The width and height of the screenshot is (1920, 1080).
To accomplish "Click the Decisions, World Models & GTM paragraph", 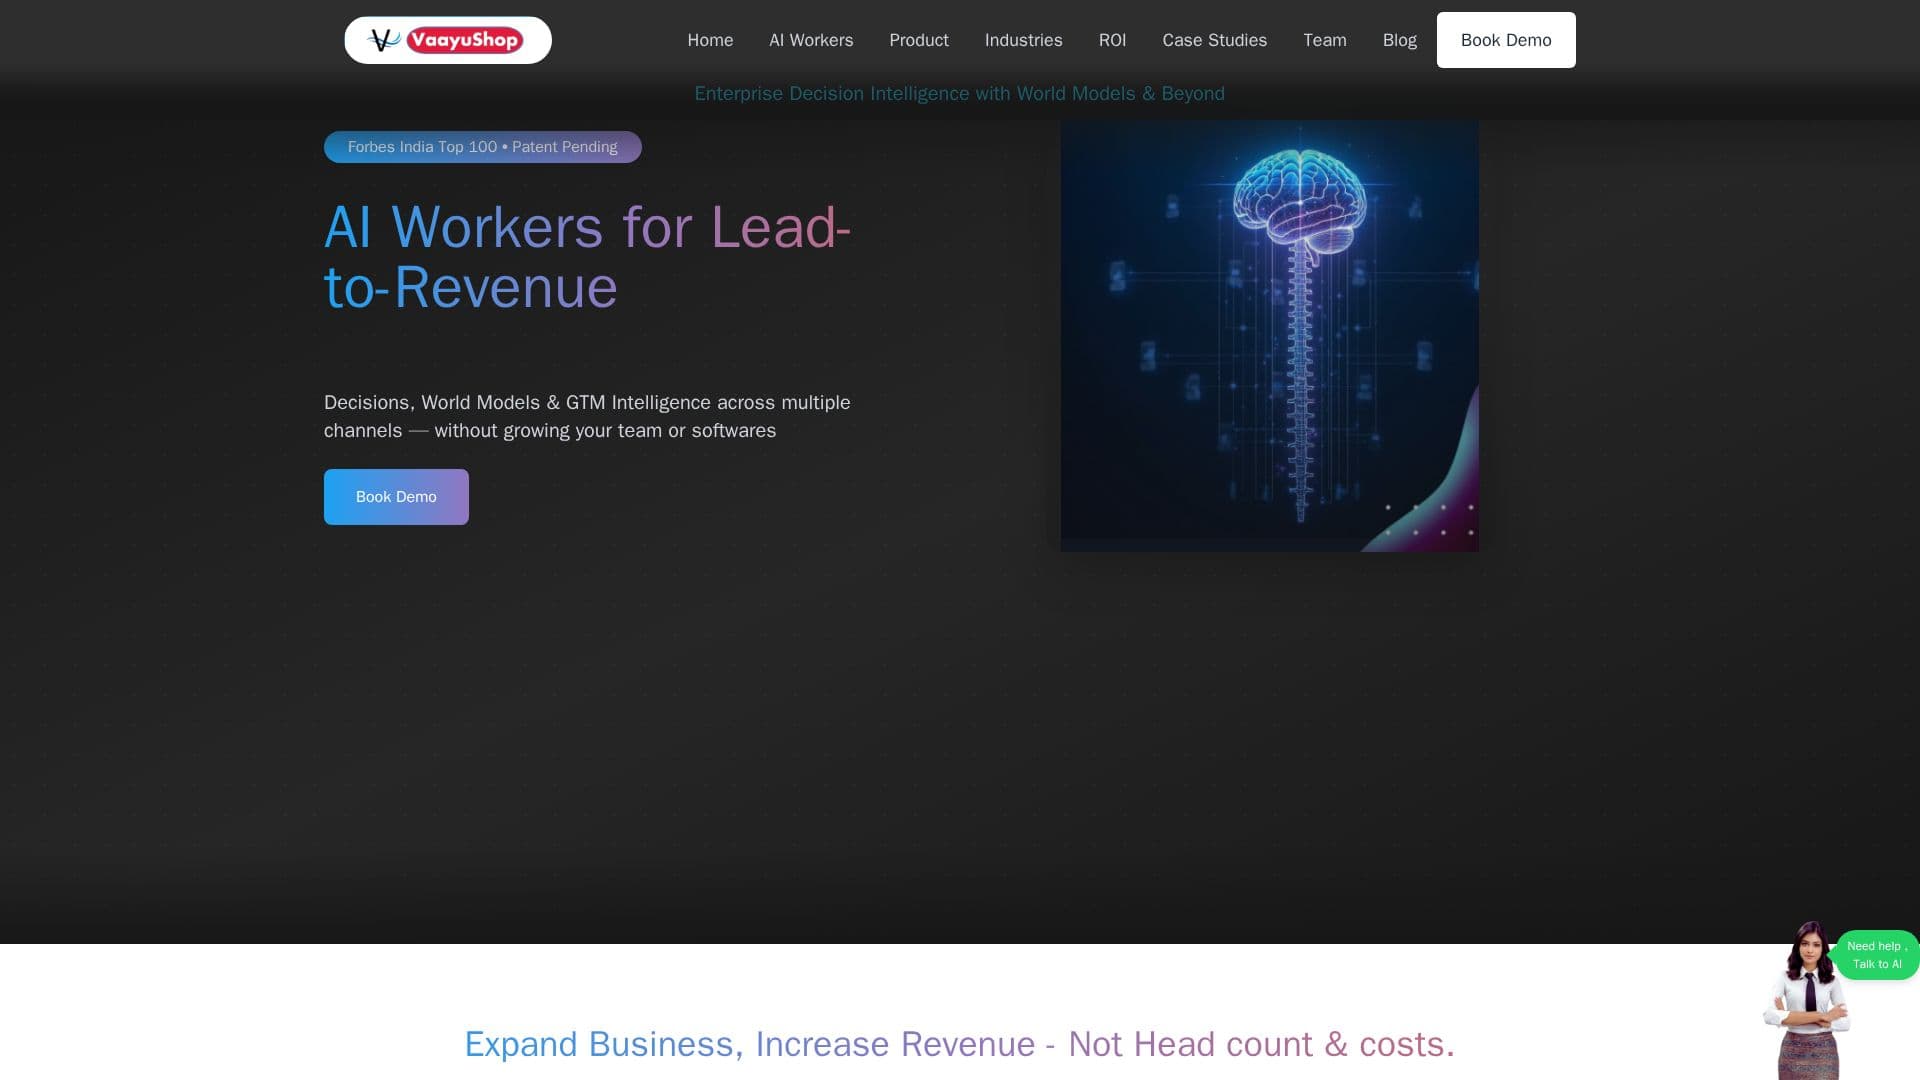I will point(587,416).
